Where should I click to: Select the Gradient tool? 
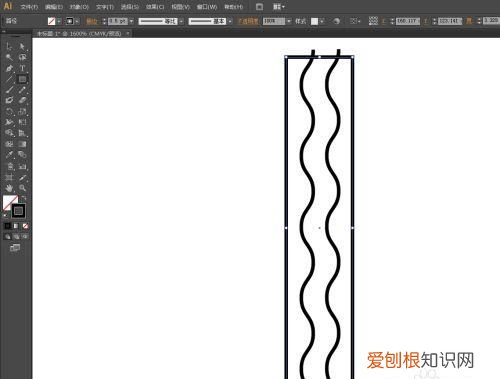[x=22, y=144]
